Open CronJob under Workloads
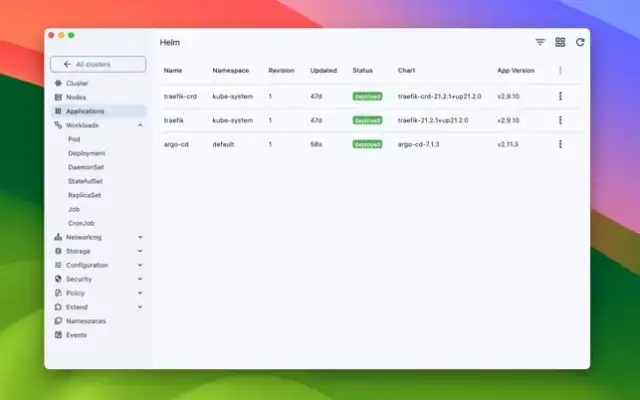 81,223
